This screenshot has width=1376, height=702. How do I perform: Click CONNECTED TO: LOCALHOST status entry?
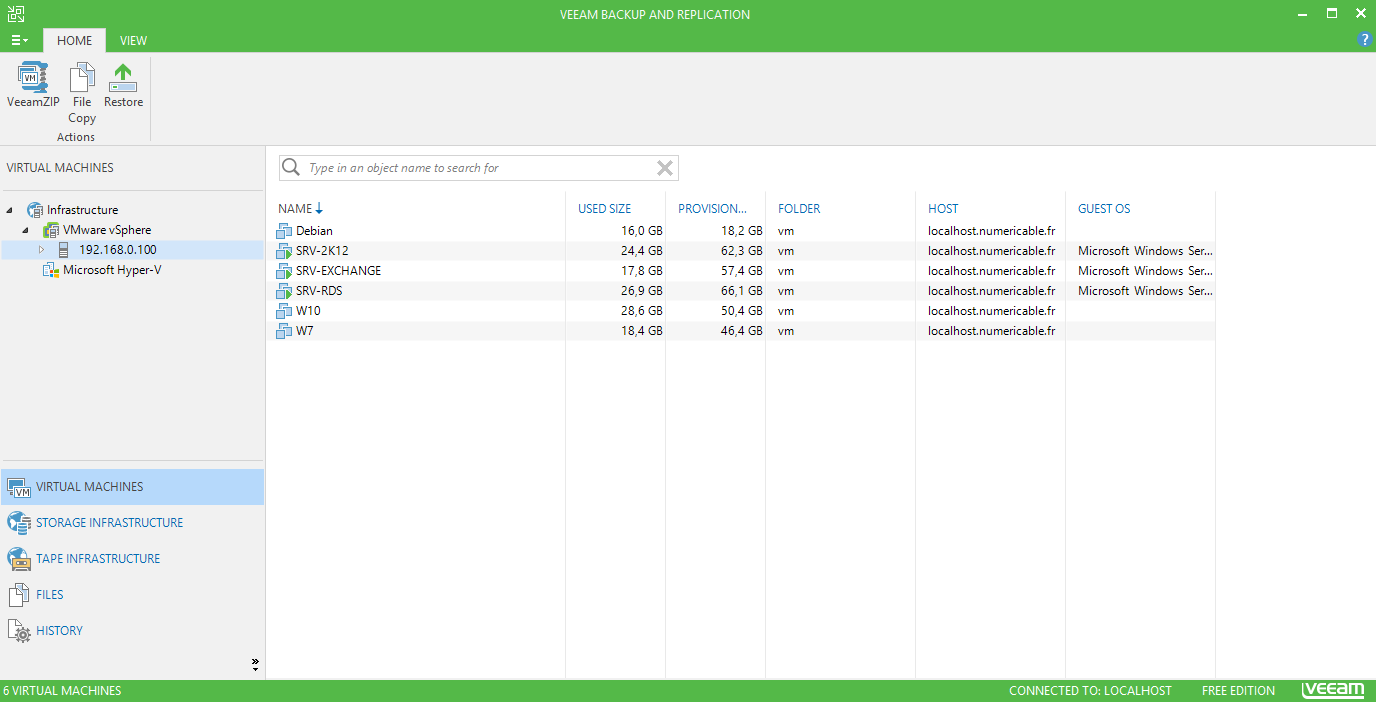[1090, 691]
